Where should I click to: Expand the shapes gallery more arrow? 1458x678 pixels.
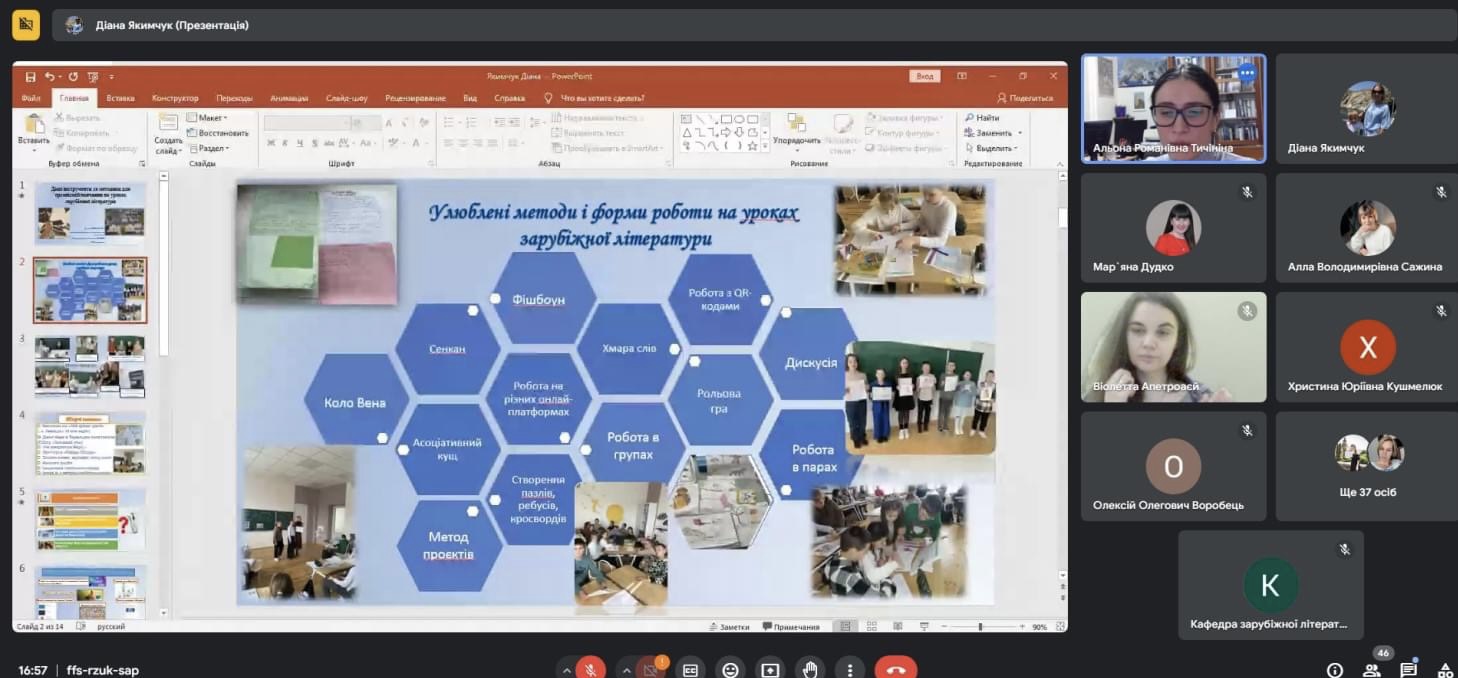pos(765,146)
